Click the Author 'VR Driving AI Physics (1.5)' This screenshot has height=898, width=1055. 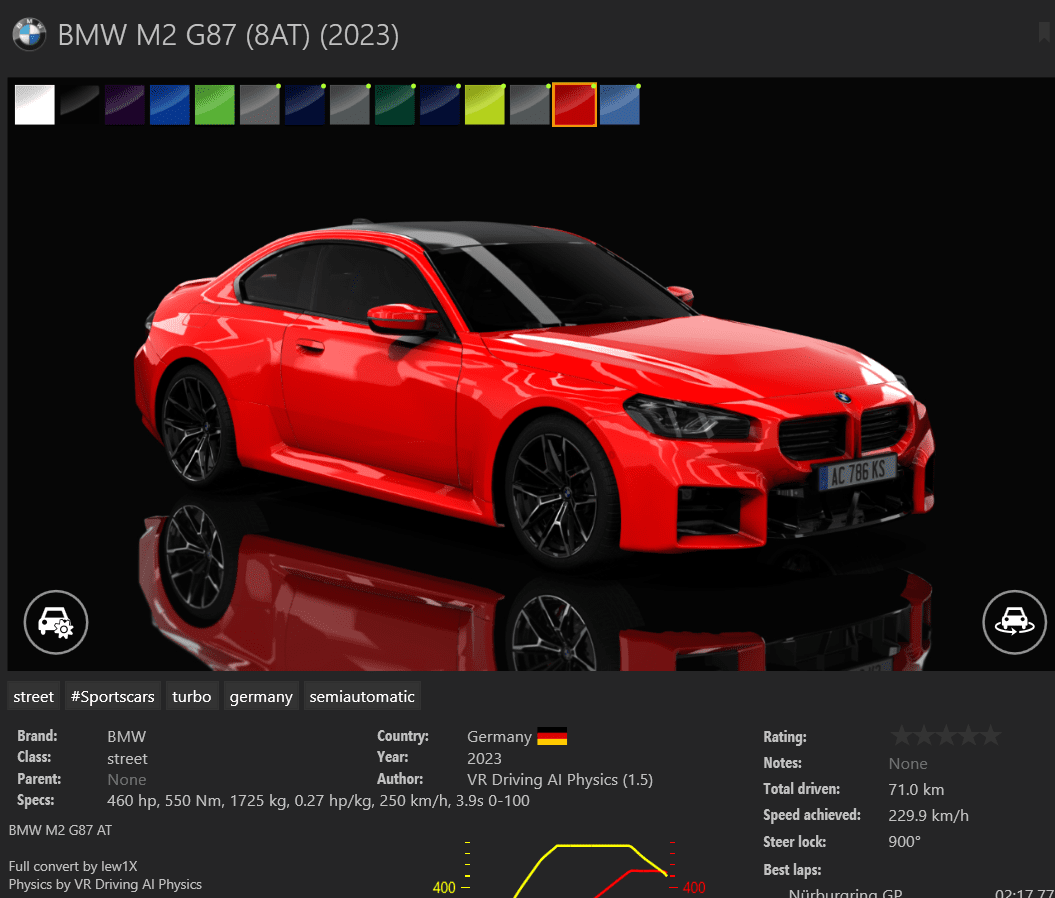(560, 780)
